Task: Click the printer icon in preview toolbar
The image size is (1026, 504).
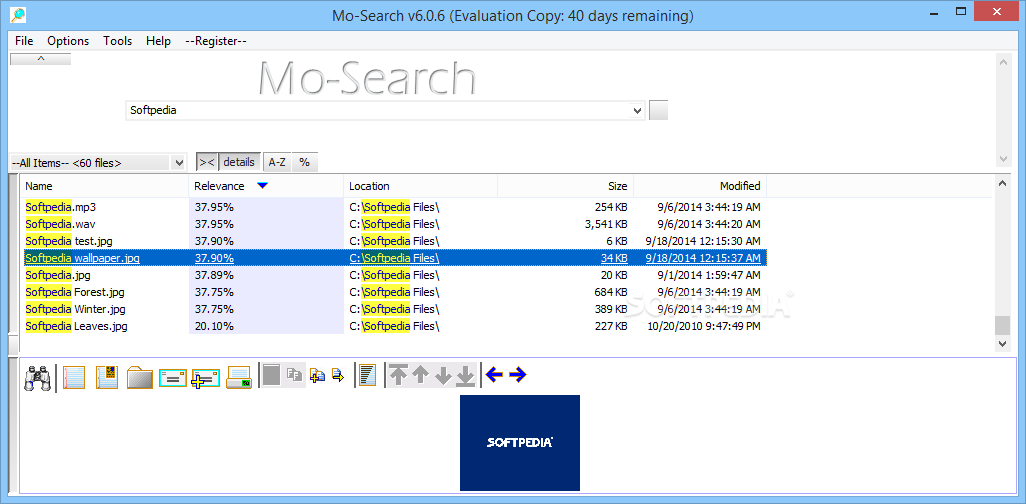Action: [239, 377]
